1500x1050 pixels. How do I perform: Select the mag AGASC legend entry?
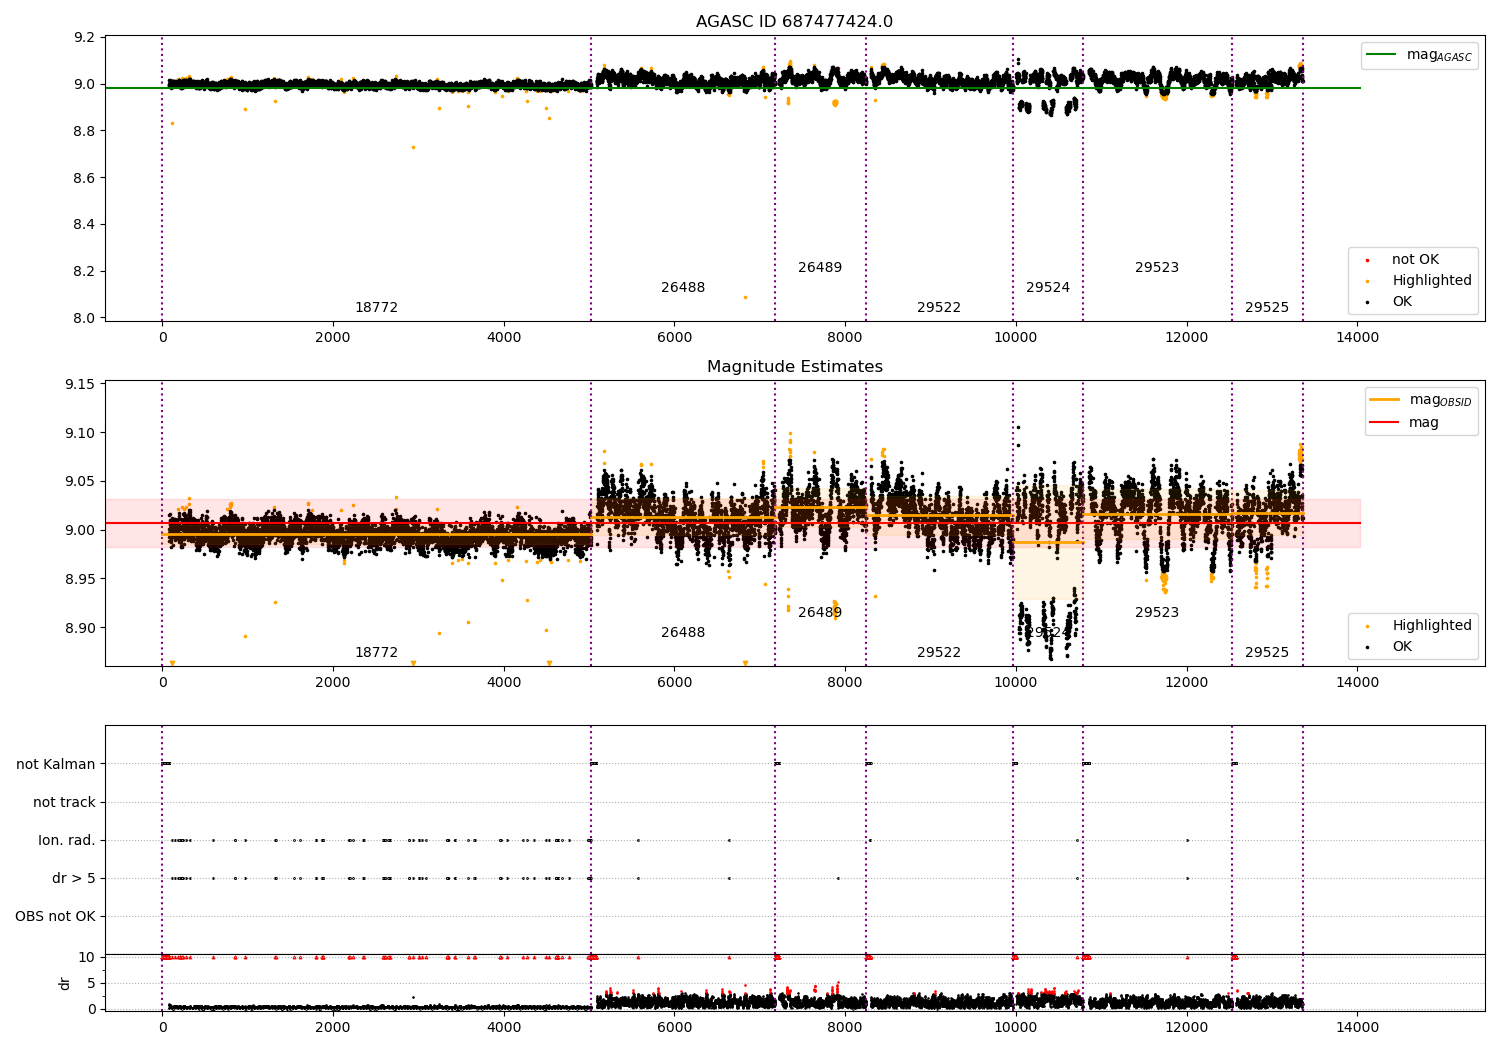[x=1420, y=55]
